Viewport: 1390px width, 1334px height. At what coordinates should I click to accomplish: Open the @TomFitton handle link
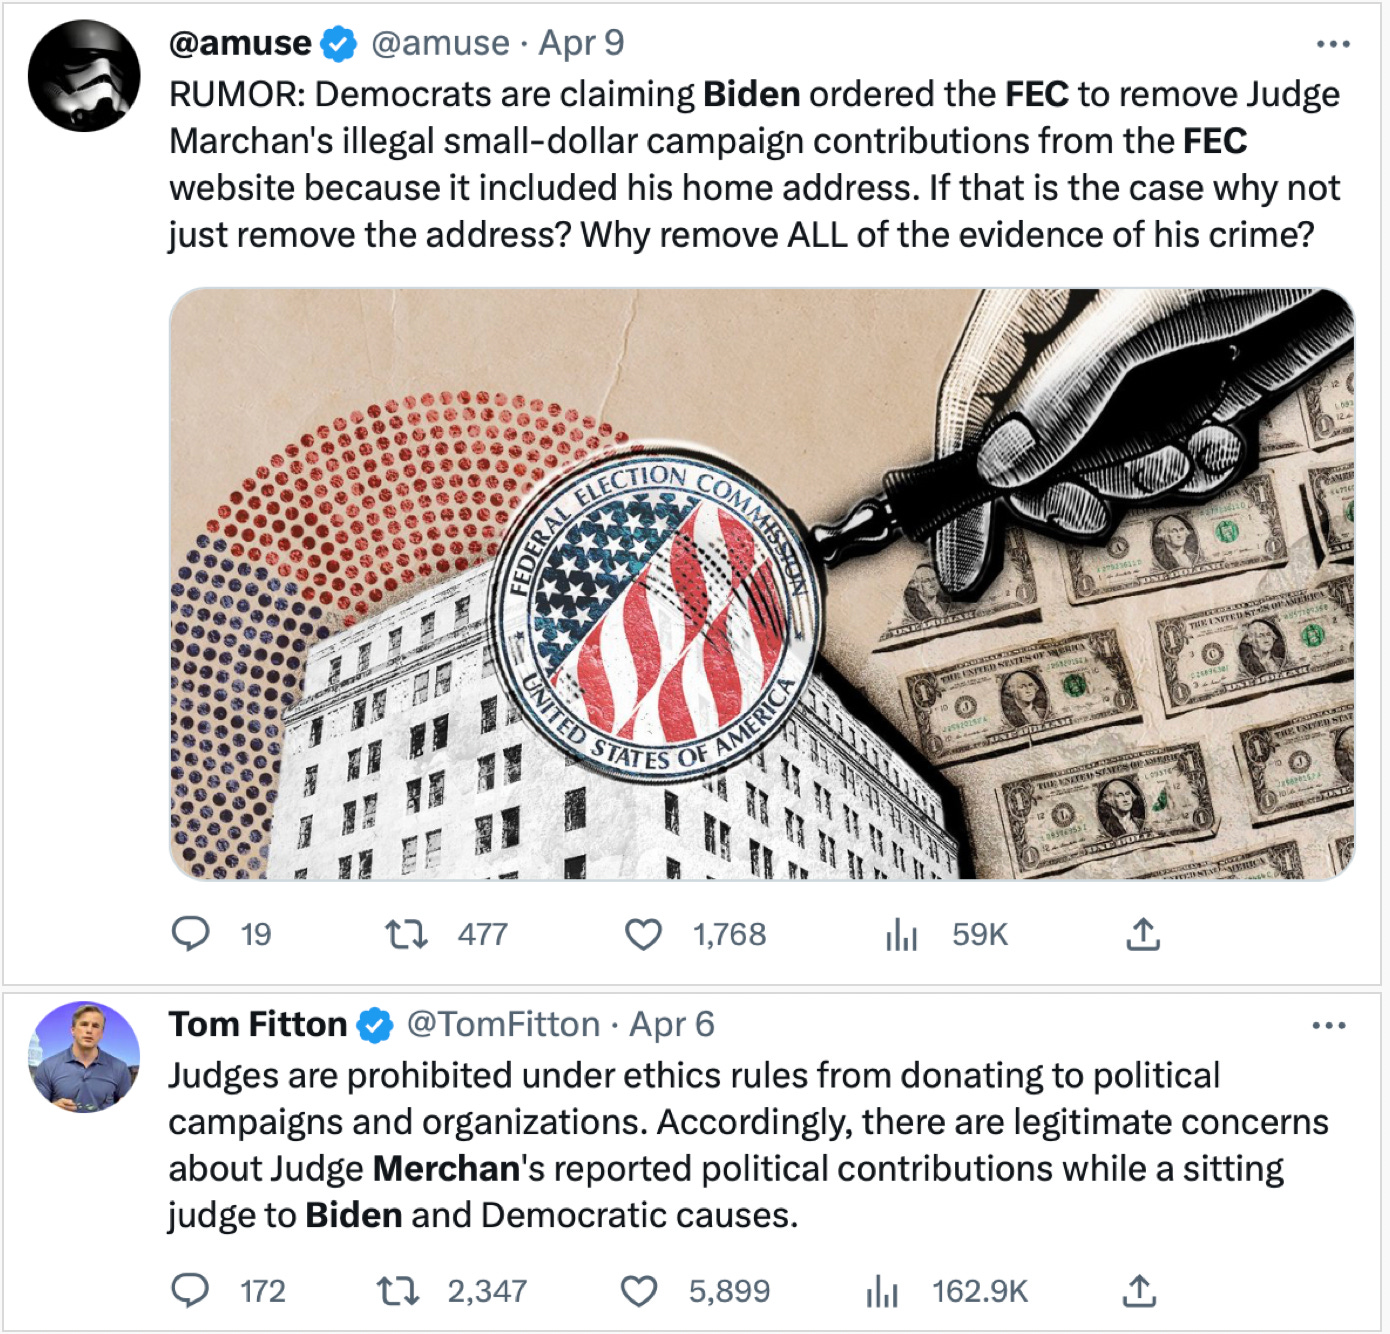(502, 1024)
